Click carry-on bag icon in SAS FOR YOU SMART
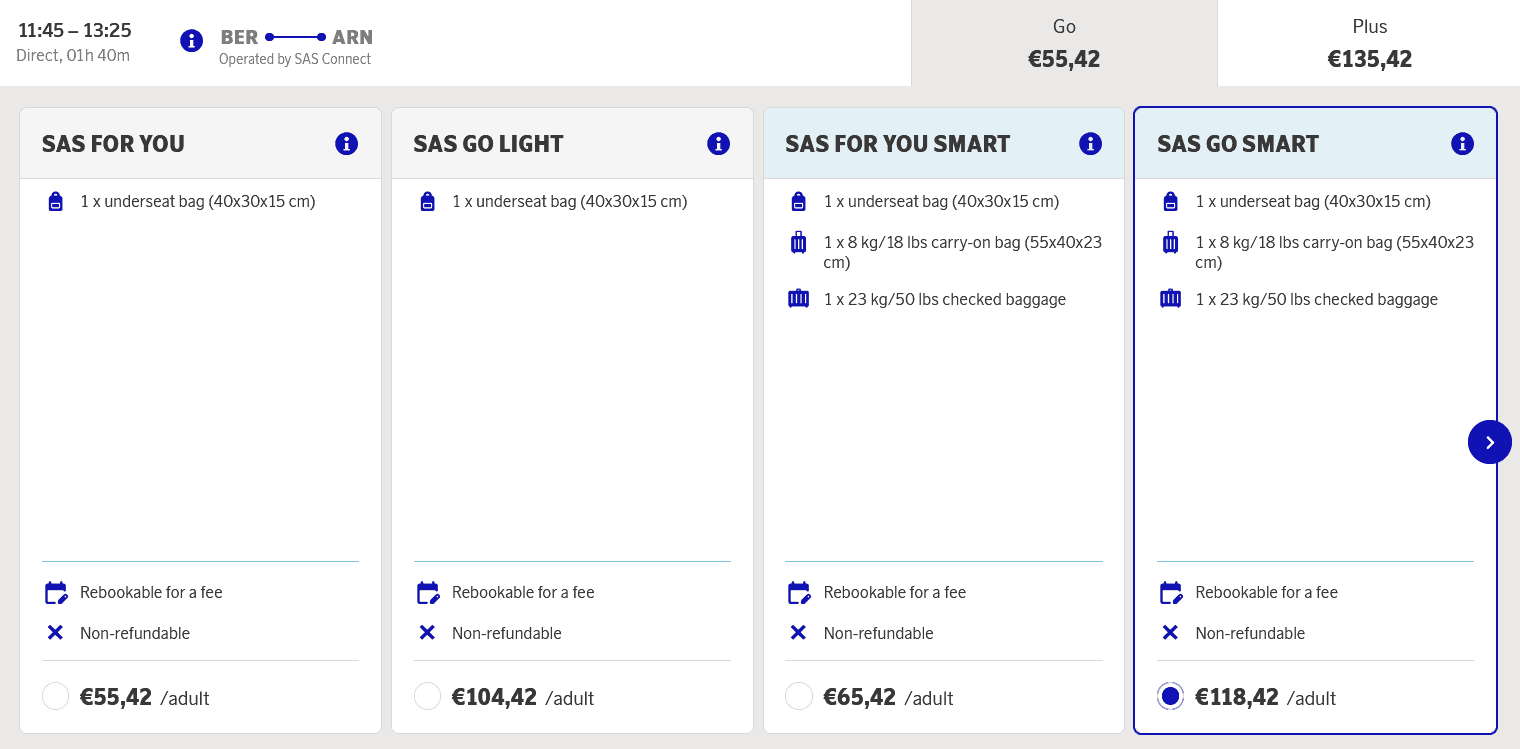The height and width of the screenshot is (749, 1520). coord(798,242)
